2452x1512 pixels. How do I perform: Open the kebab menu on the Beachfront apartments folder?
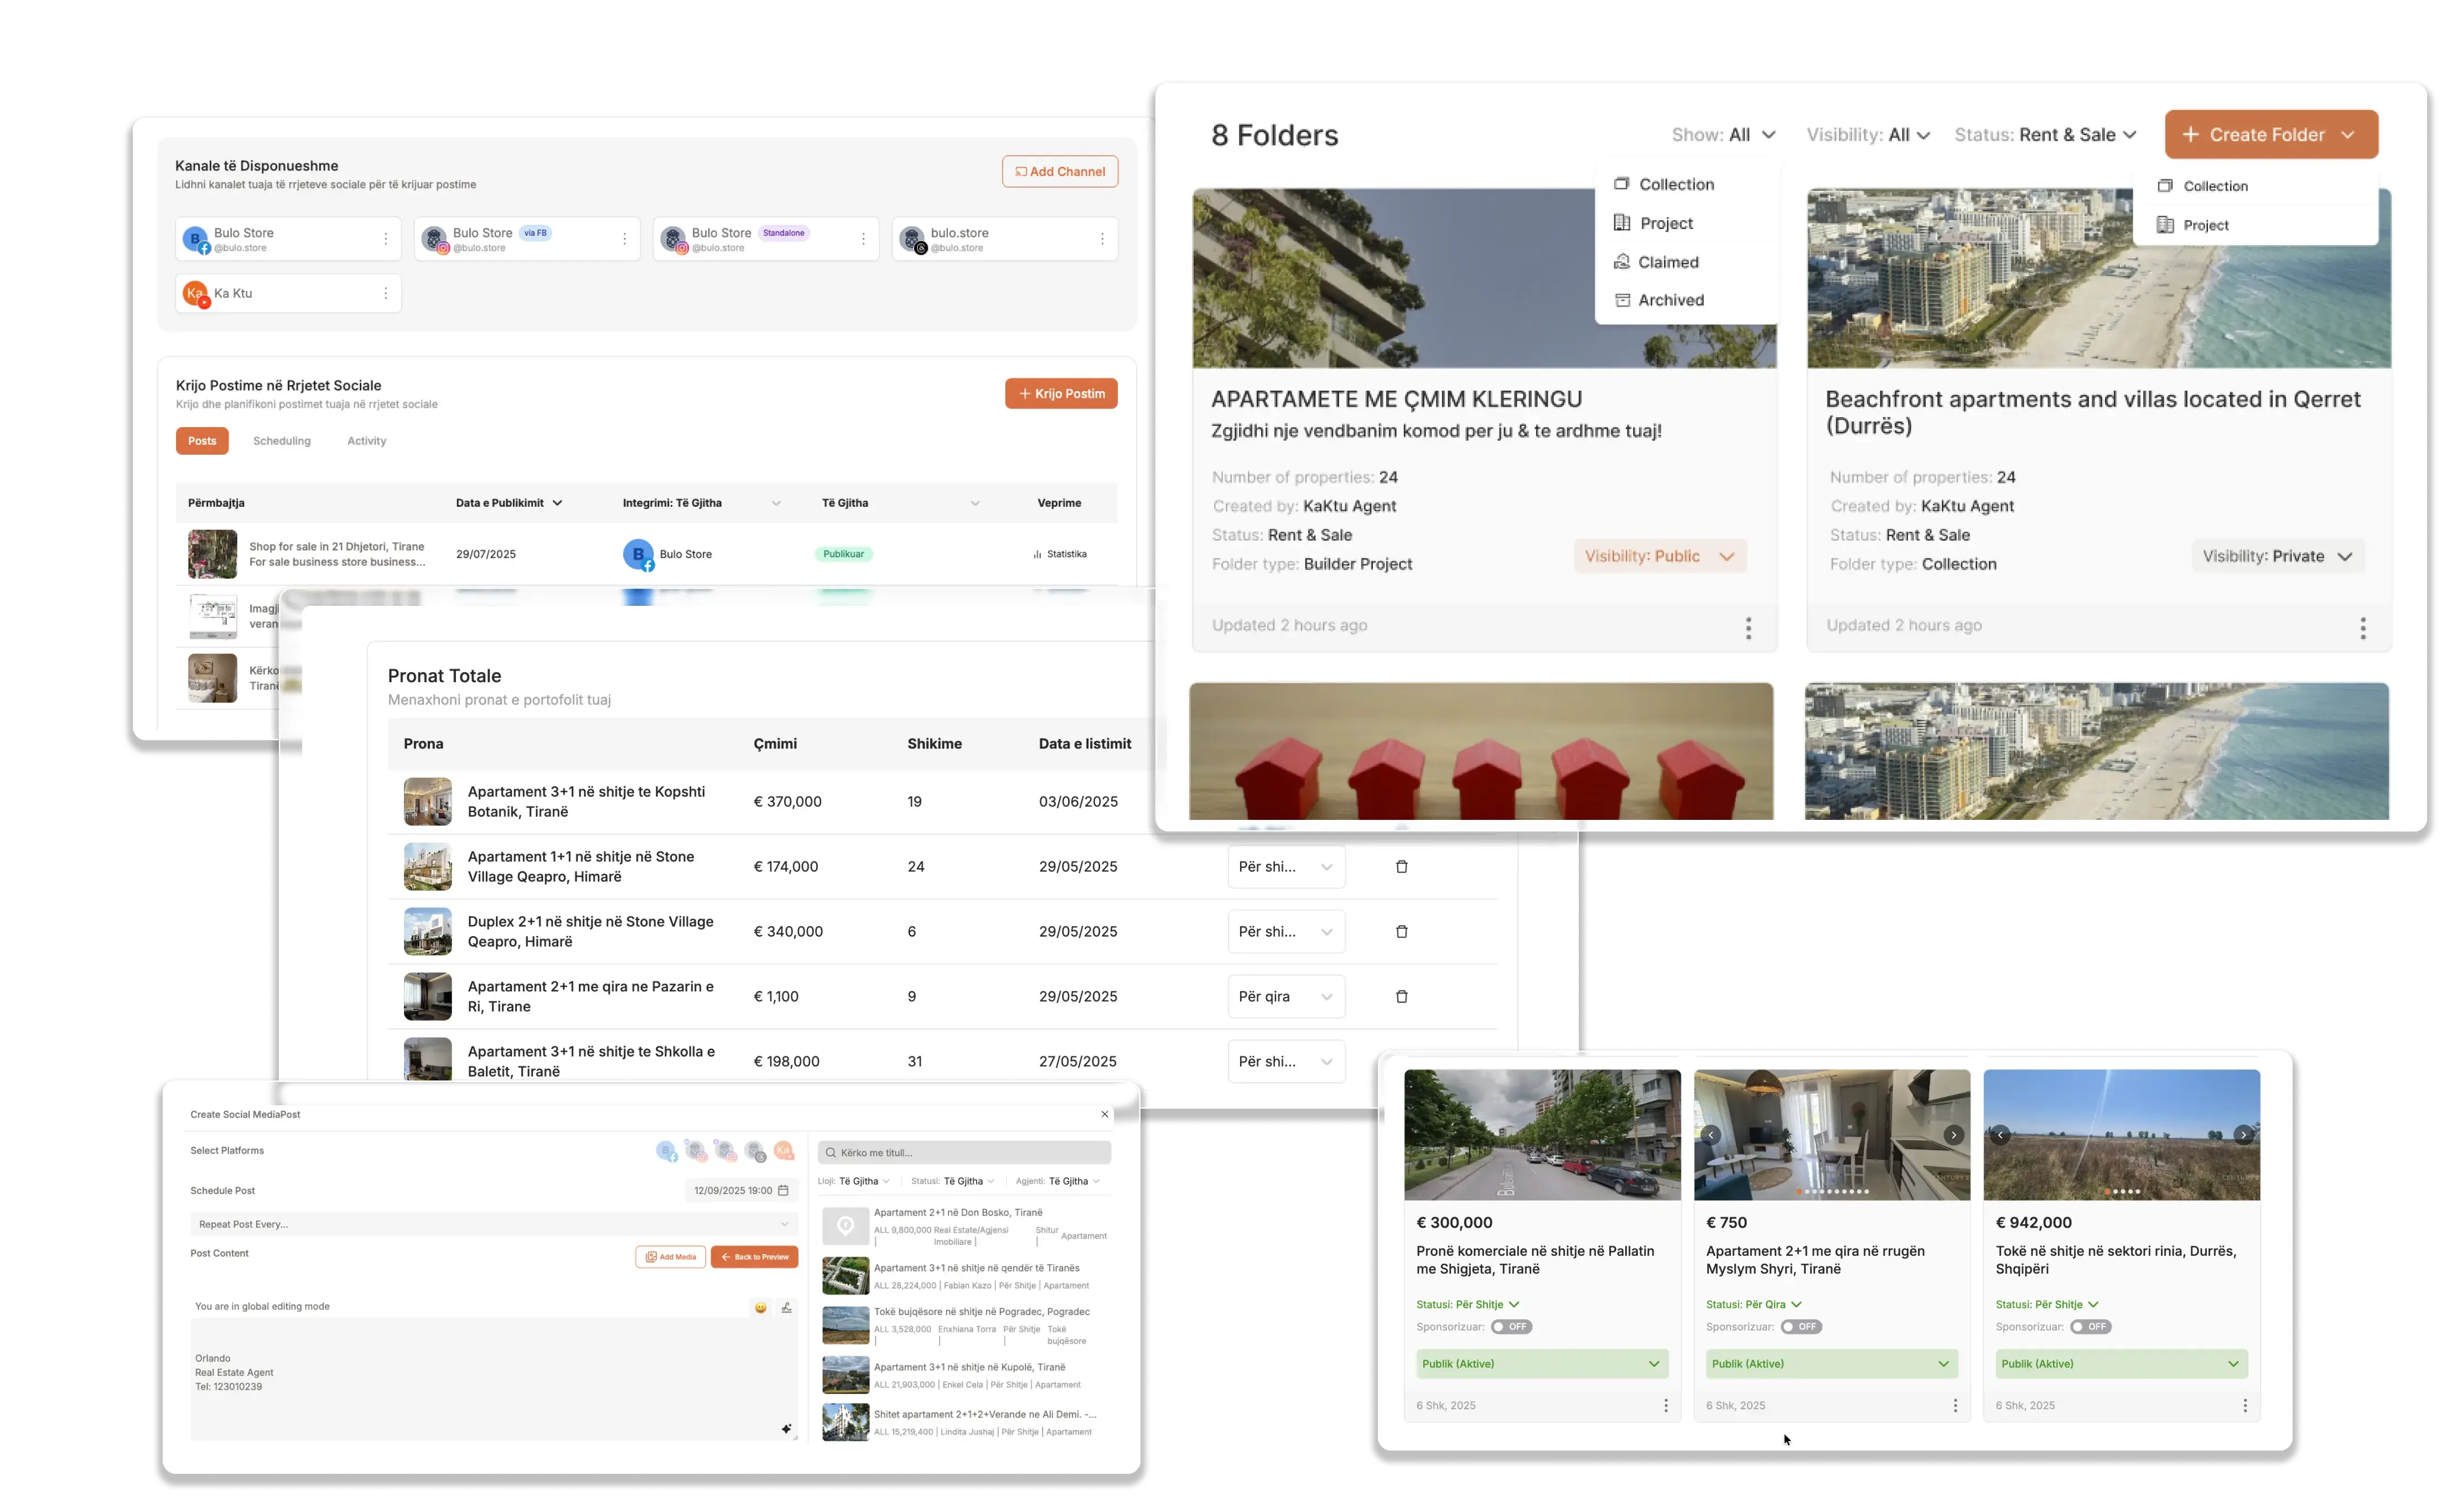coord(2362,627)
